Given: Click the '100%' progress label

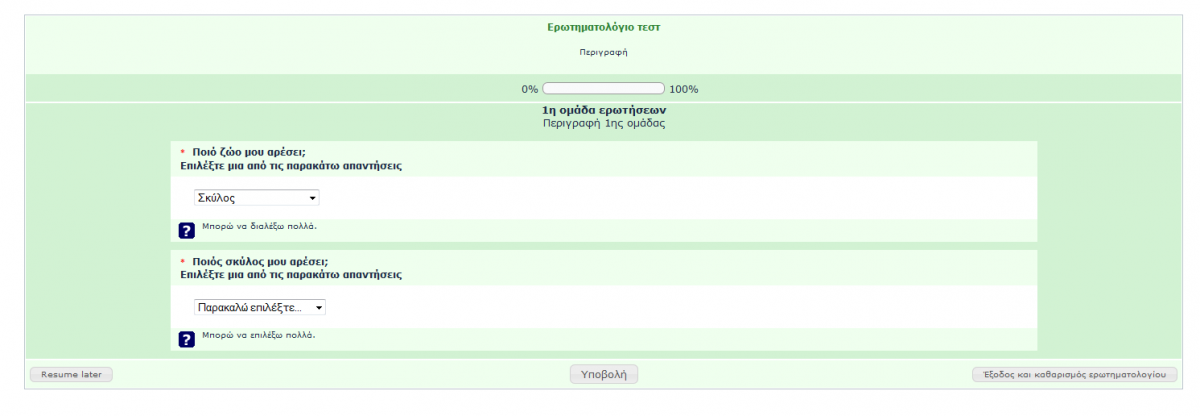Looking at the screenshot, I should (x=684, y=89).
